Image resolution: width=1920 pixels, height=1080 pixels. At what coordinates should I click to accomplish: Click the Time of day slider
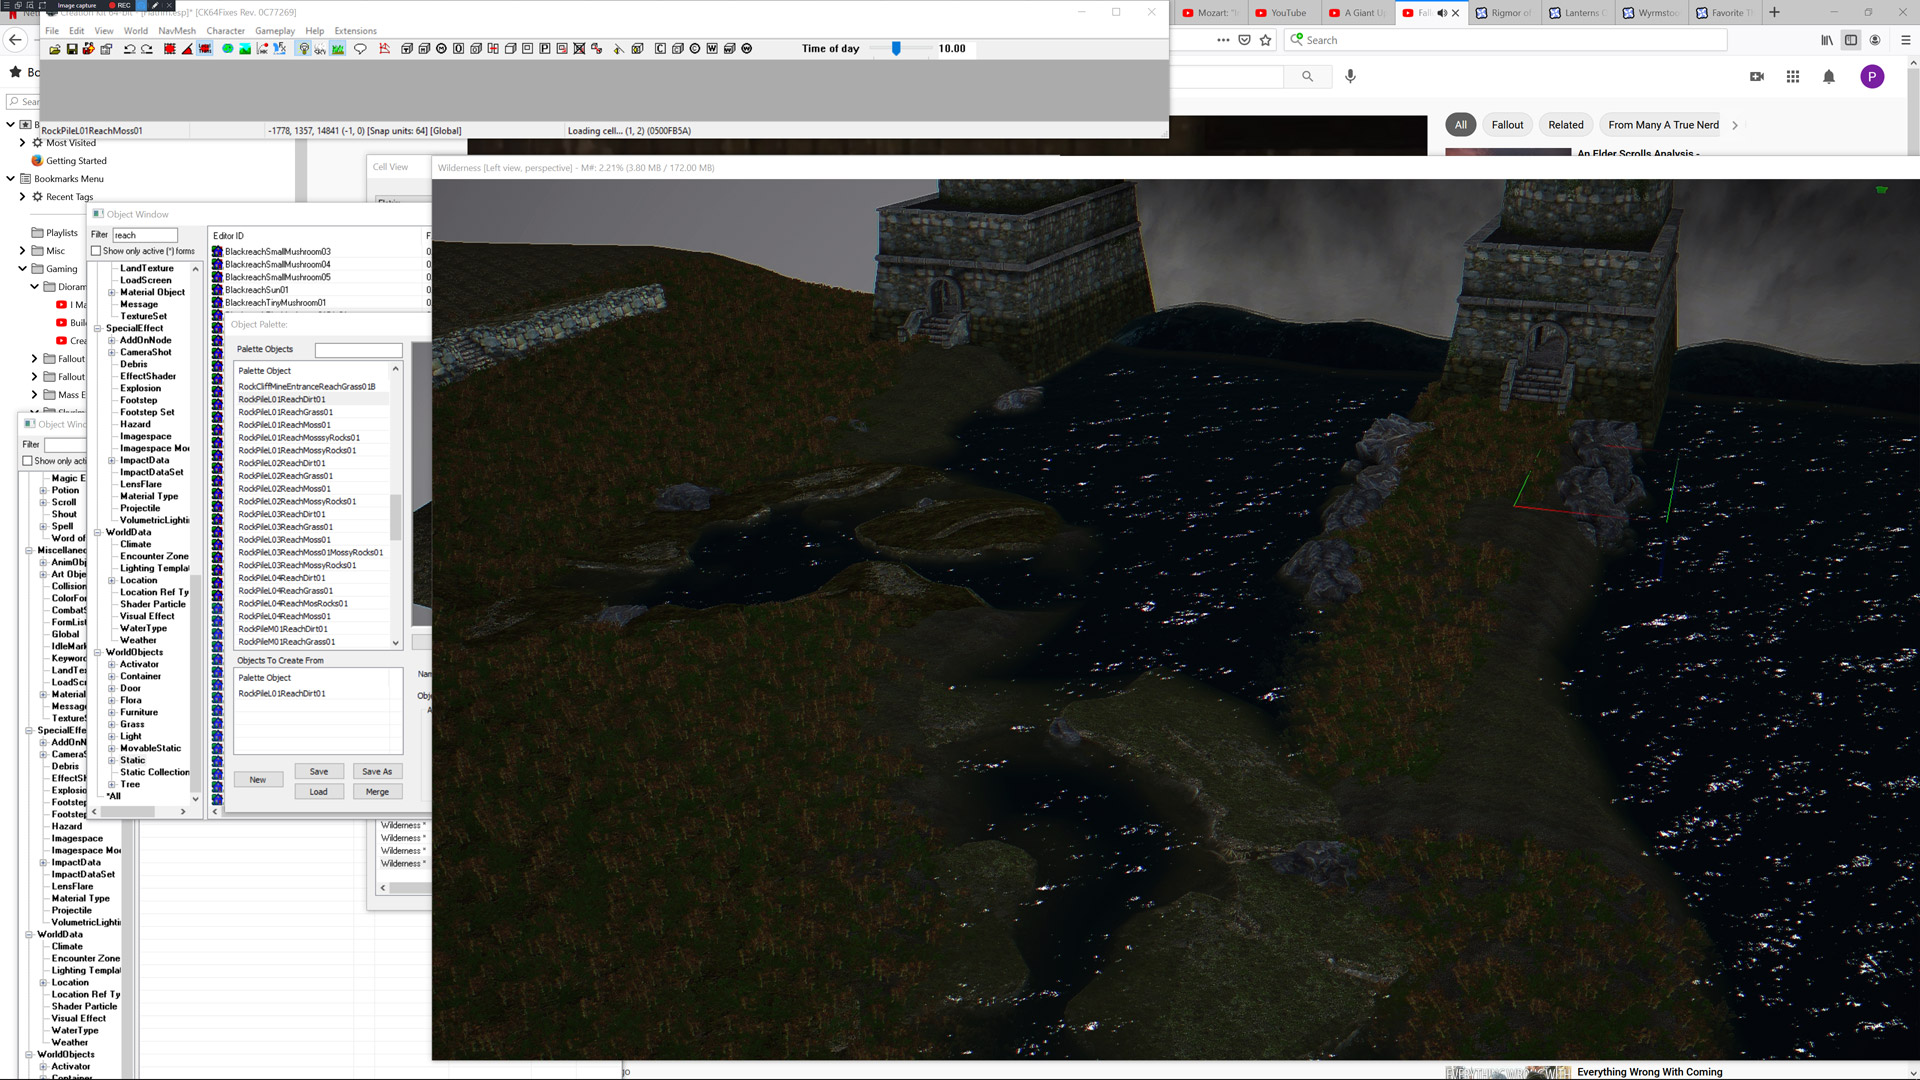pos(896,49)
